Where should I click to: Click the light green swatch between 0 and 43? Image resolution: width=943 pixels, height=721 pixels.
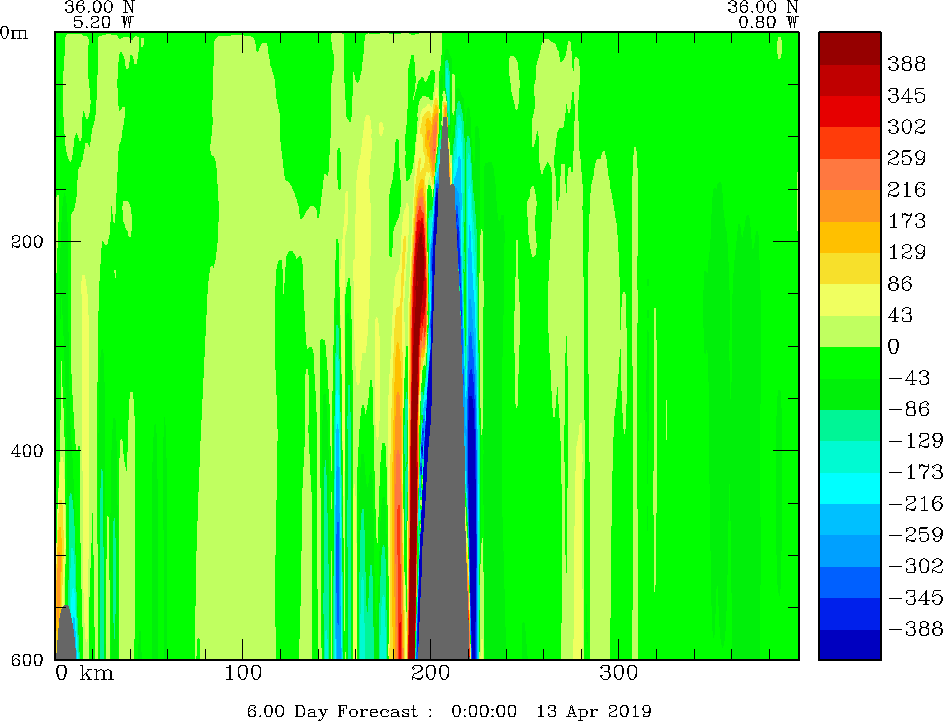pyautogui.click(x=850, y=331)
